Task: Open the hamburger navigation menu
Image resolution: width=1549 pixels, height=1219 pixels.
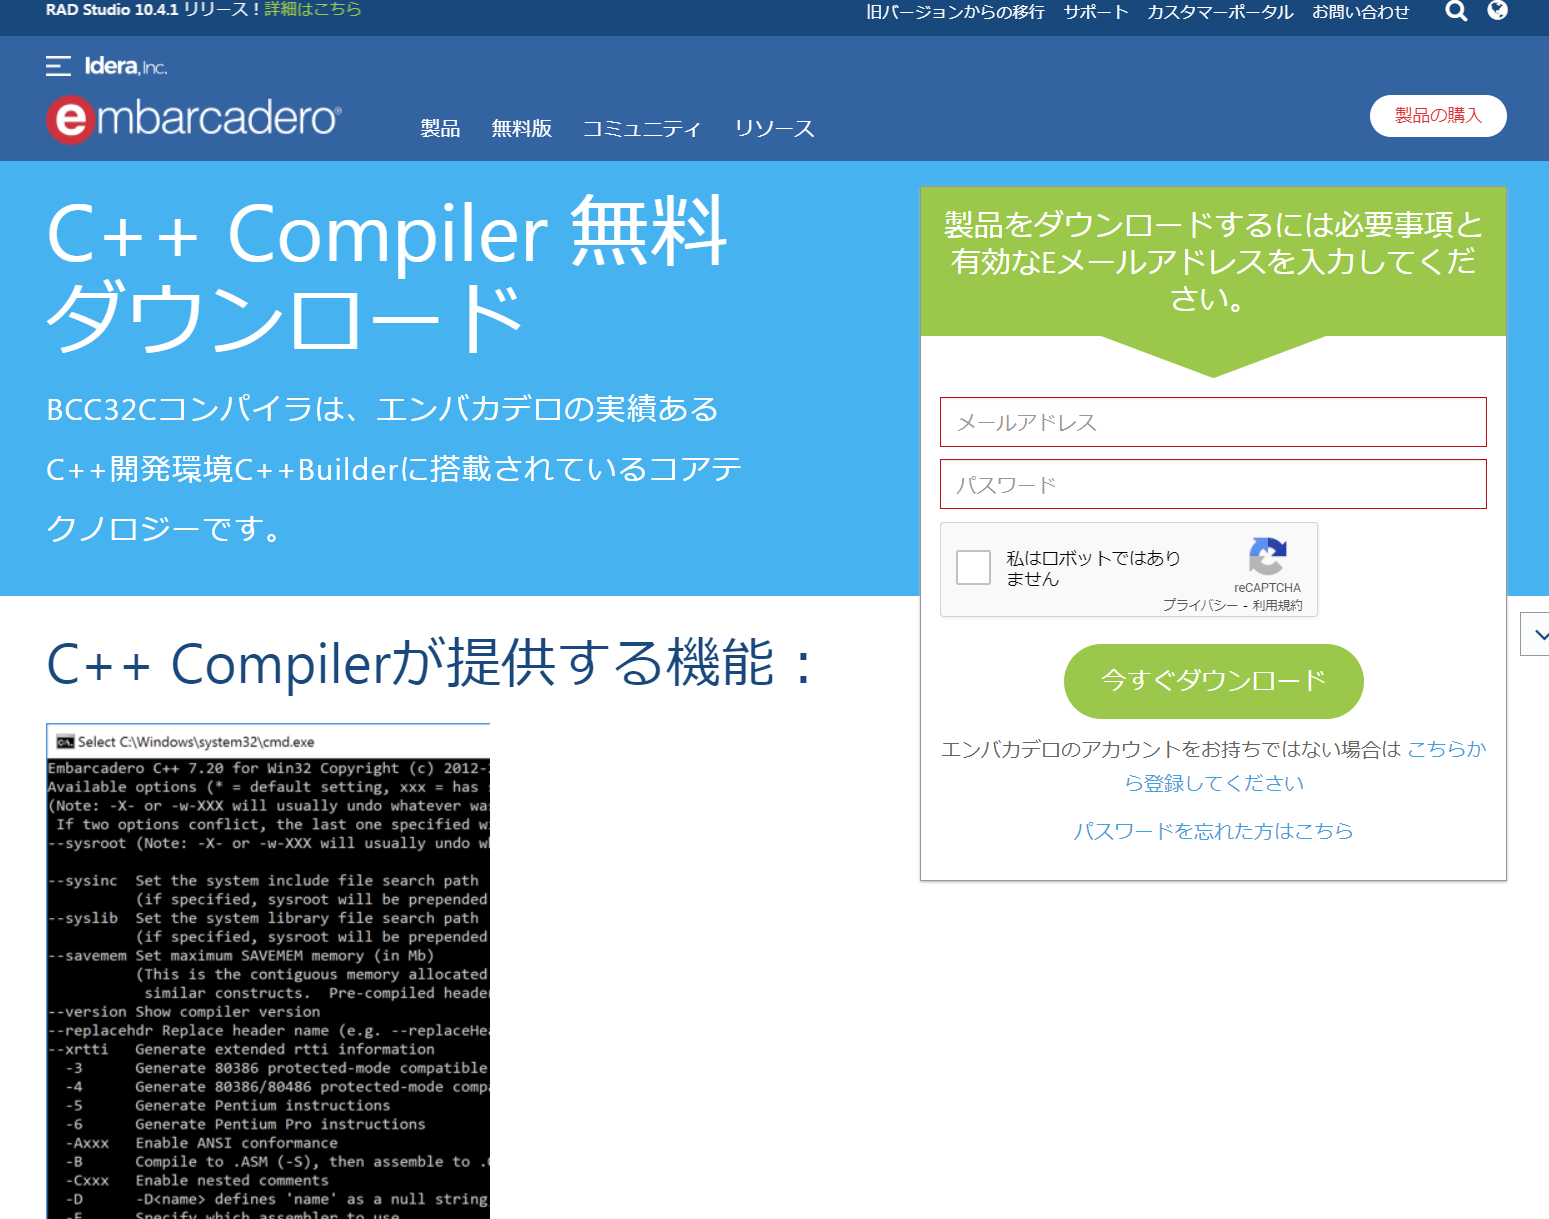Action: (57, 64)
